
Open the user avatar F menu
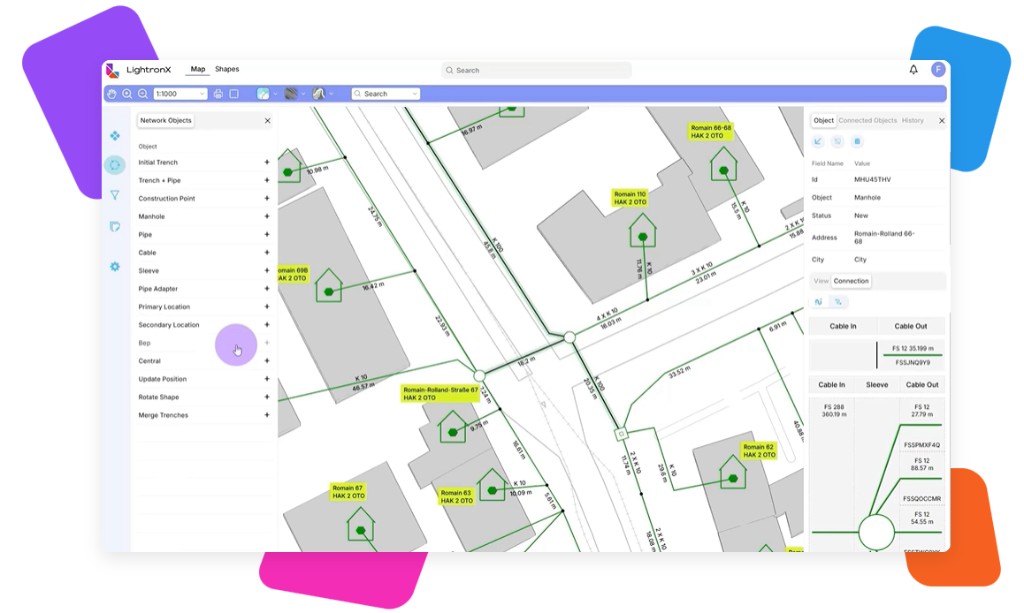[x=938, y=69]
